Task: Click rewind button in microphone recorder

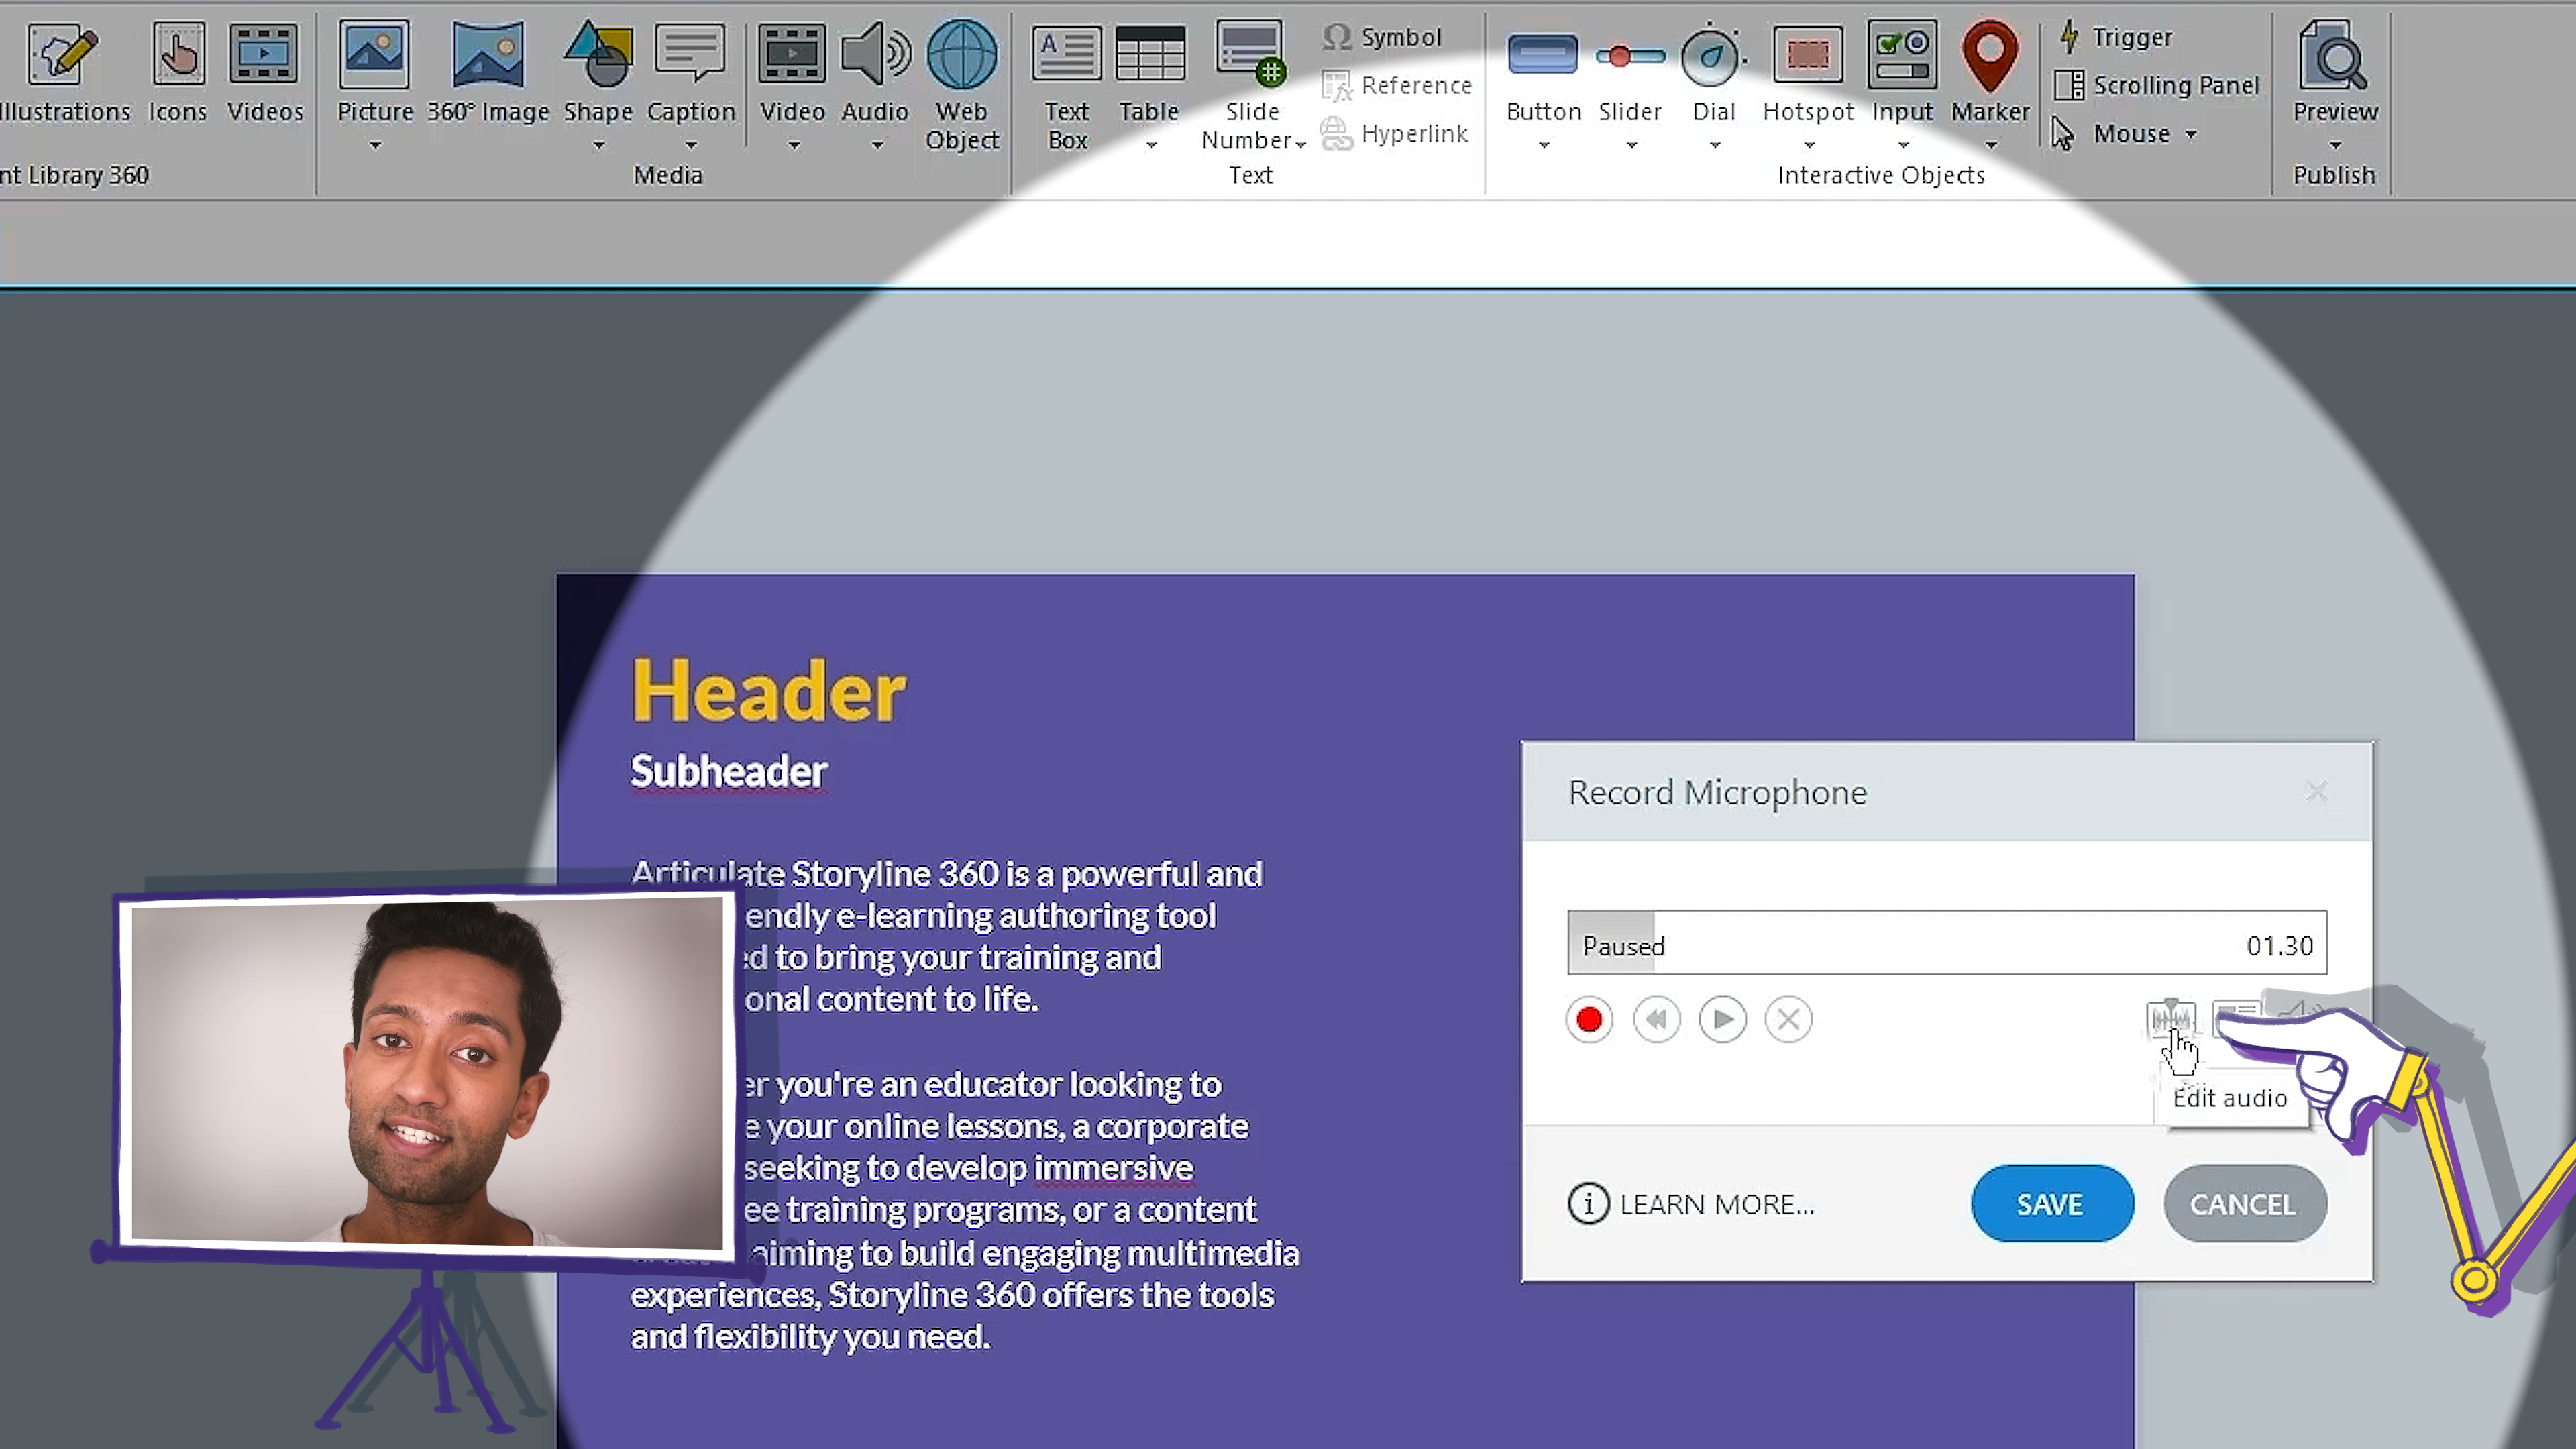Action: 1656,1017
